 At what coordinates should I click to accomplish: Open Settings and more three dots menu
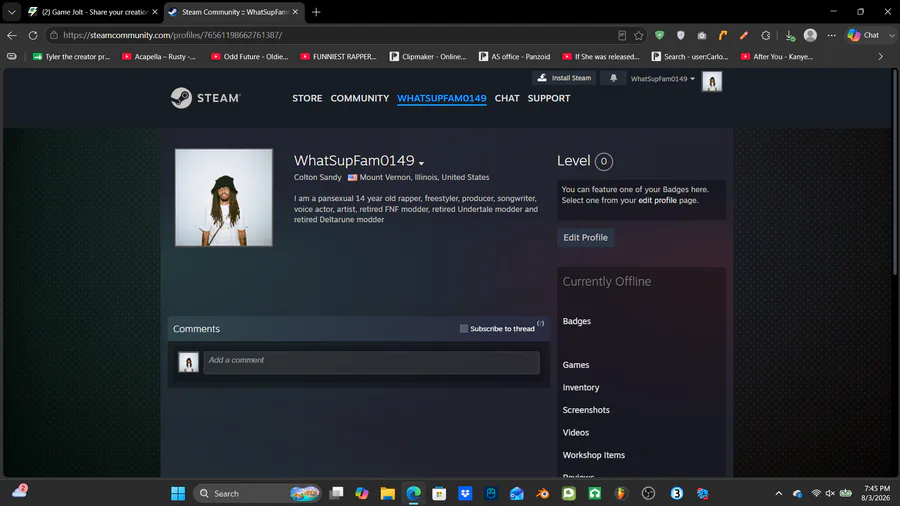(x=831, y=36)
